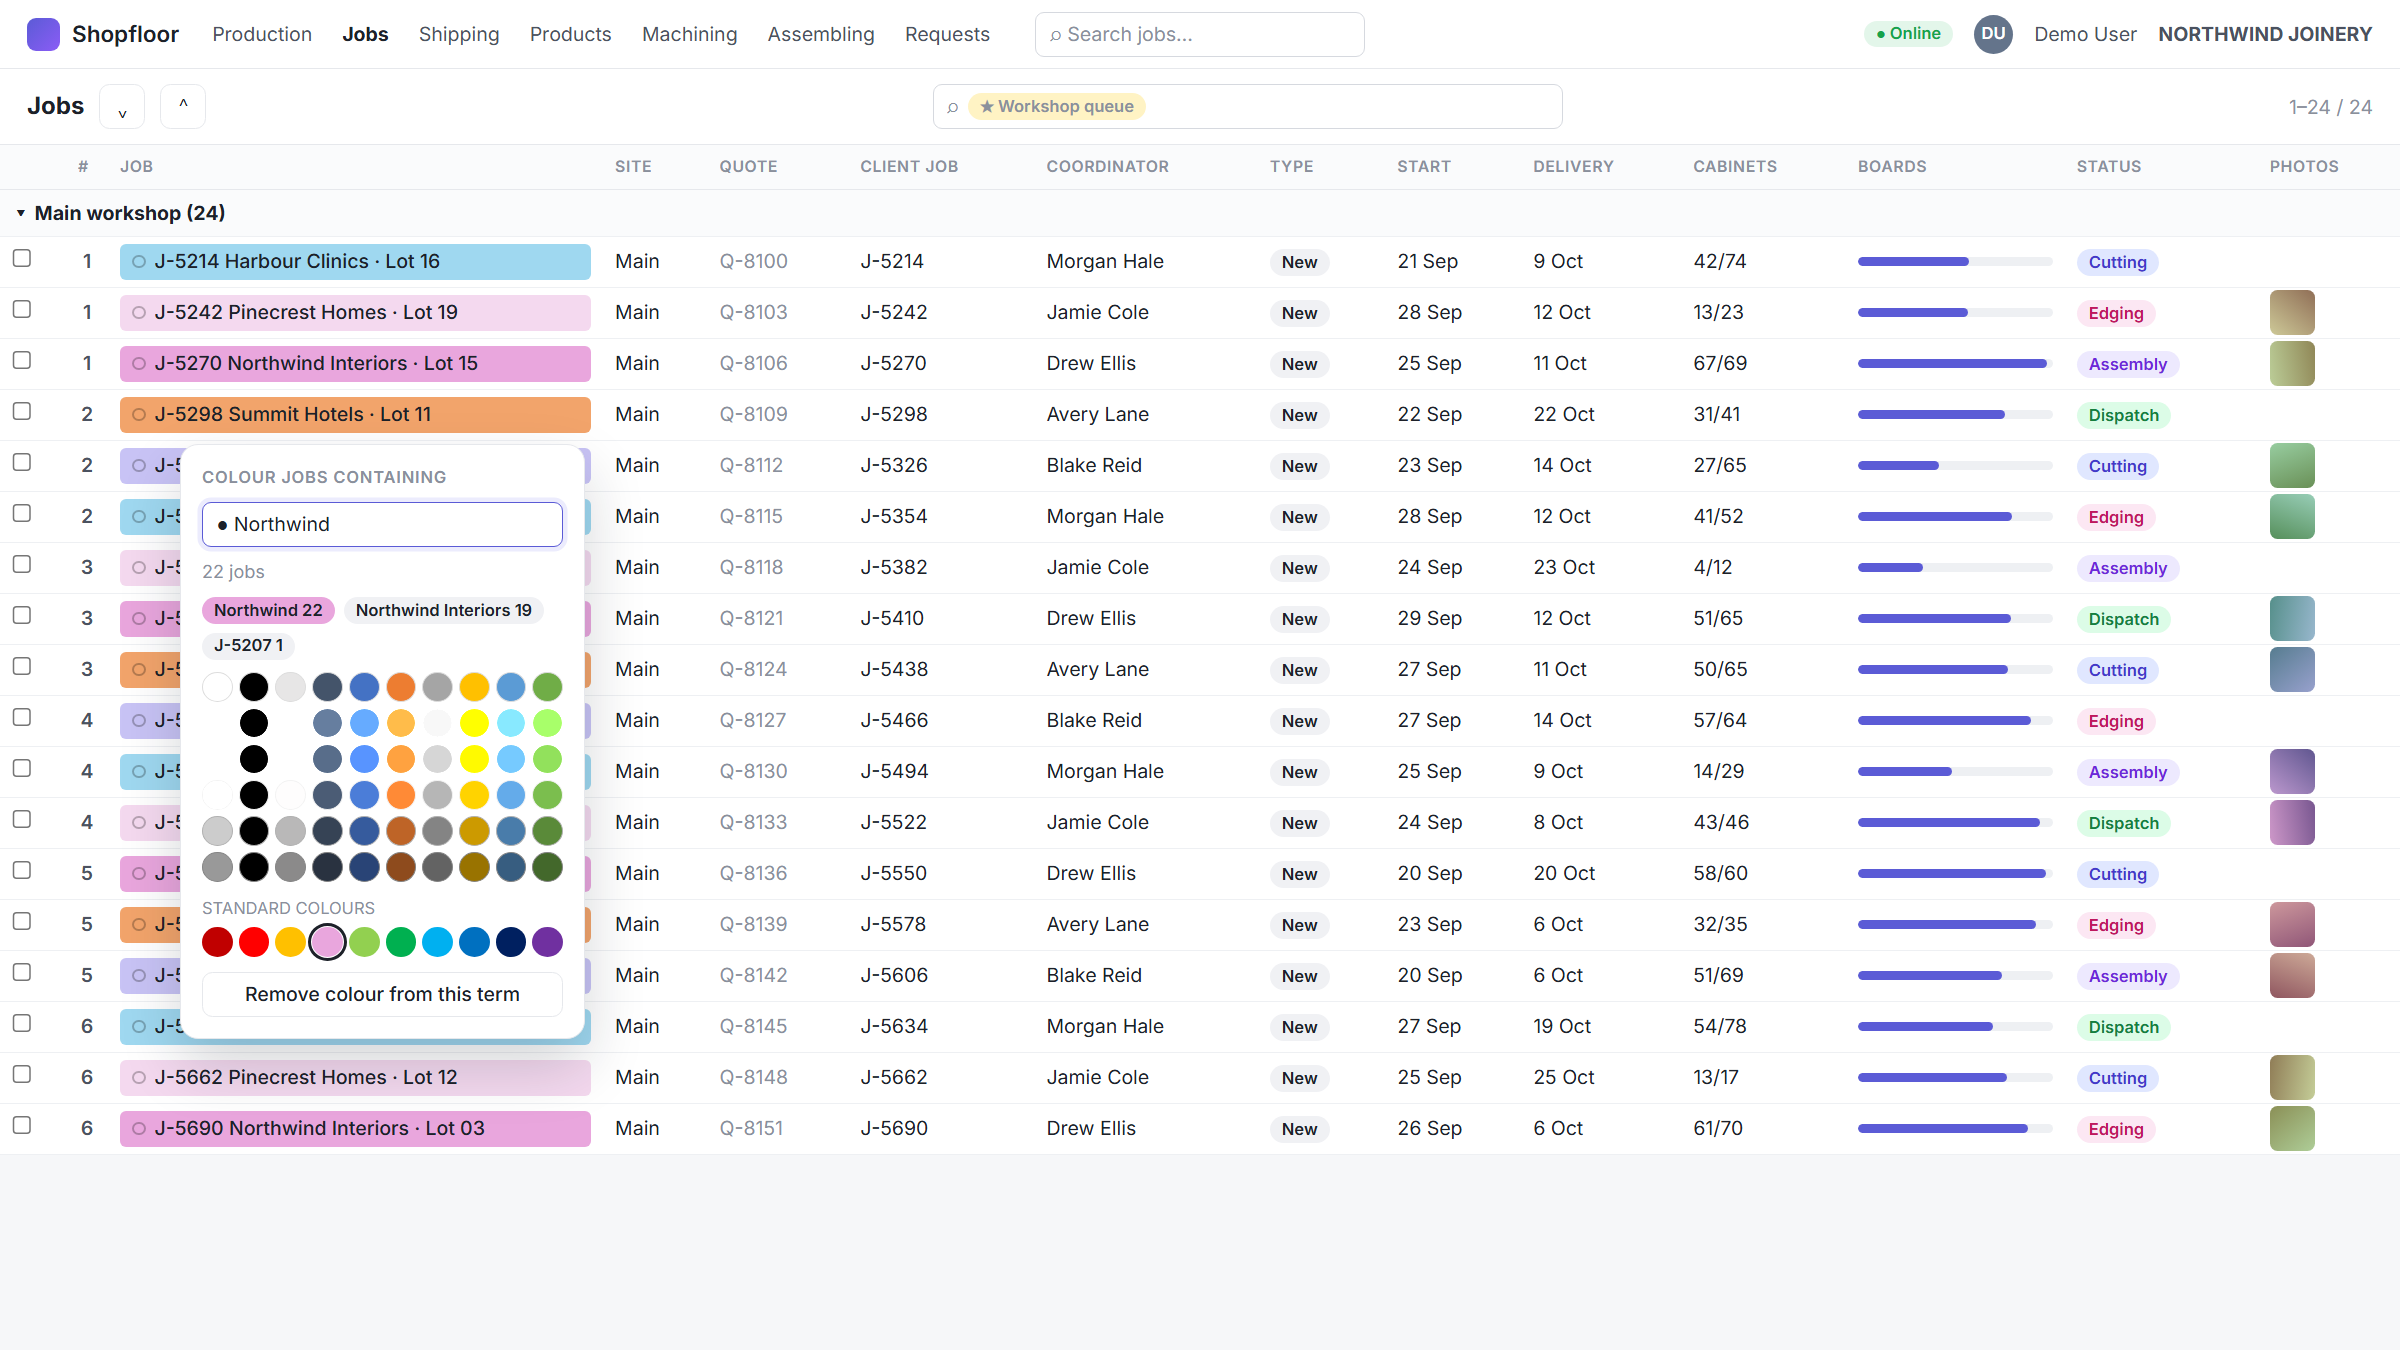Click the search magnifier in the filter bar

pyautogui.click(x=953, y=107)
